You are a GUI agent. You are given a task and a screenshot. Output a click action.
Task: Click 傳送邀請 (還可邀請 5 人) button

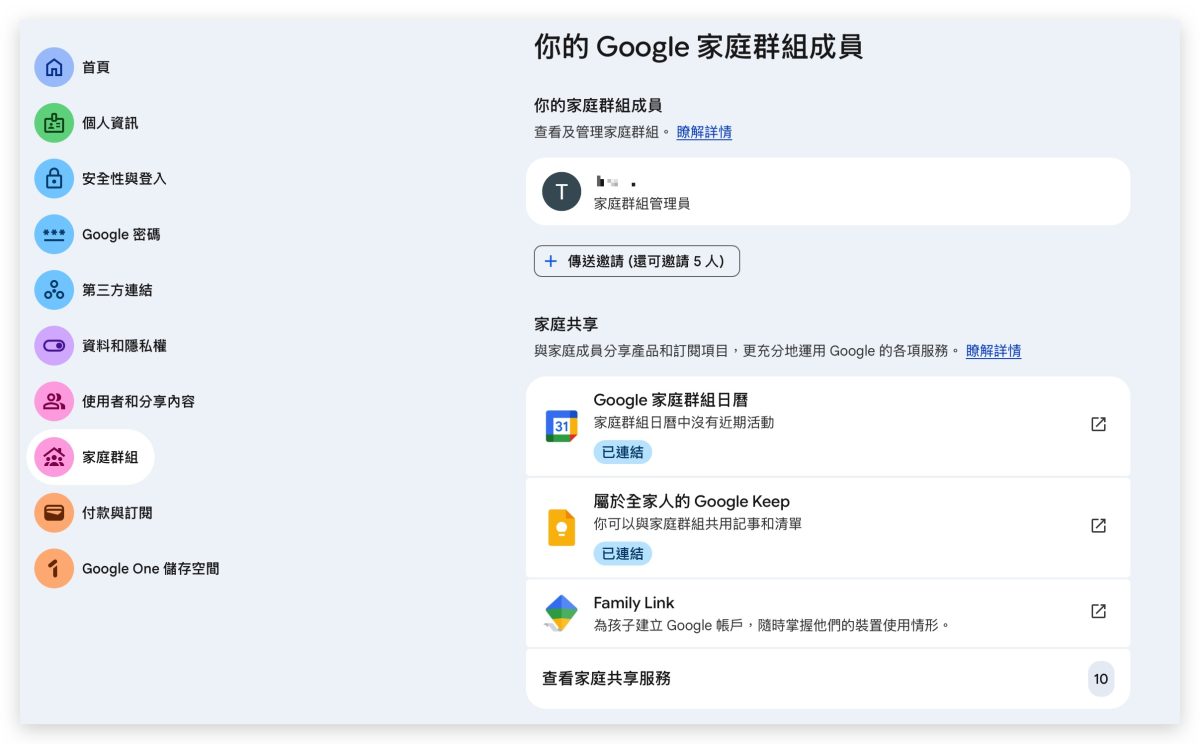click(637, 261)
